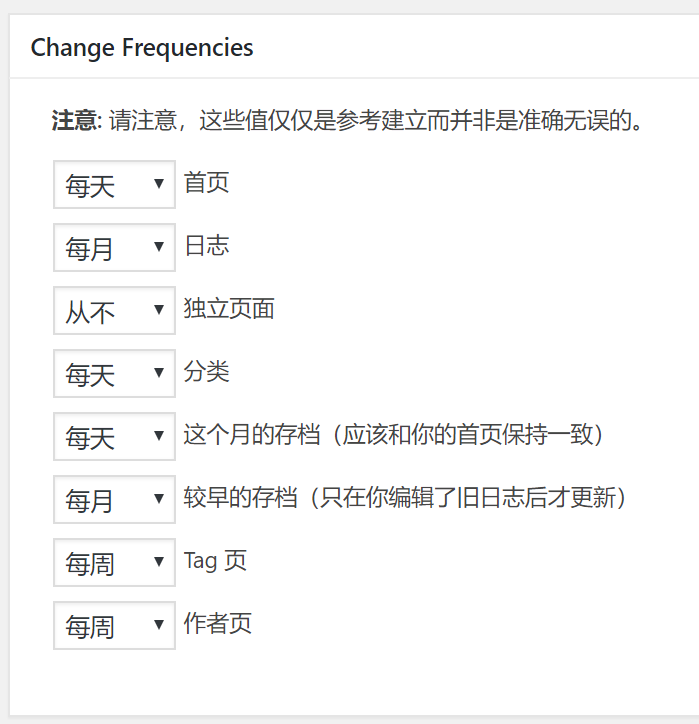
Task: Open the 较早的存档 frequency dropdown
Action: tap(114, 500)
